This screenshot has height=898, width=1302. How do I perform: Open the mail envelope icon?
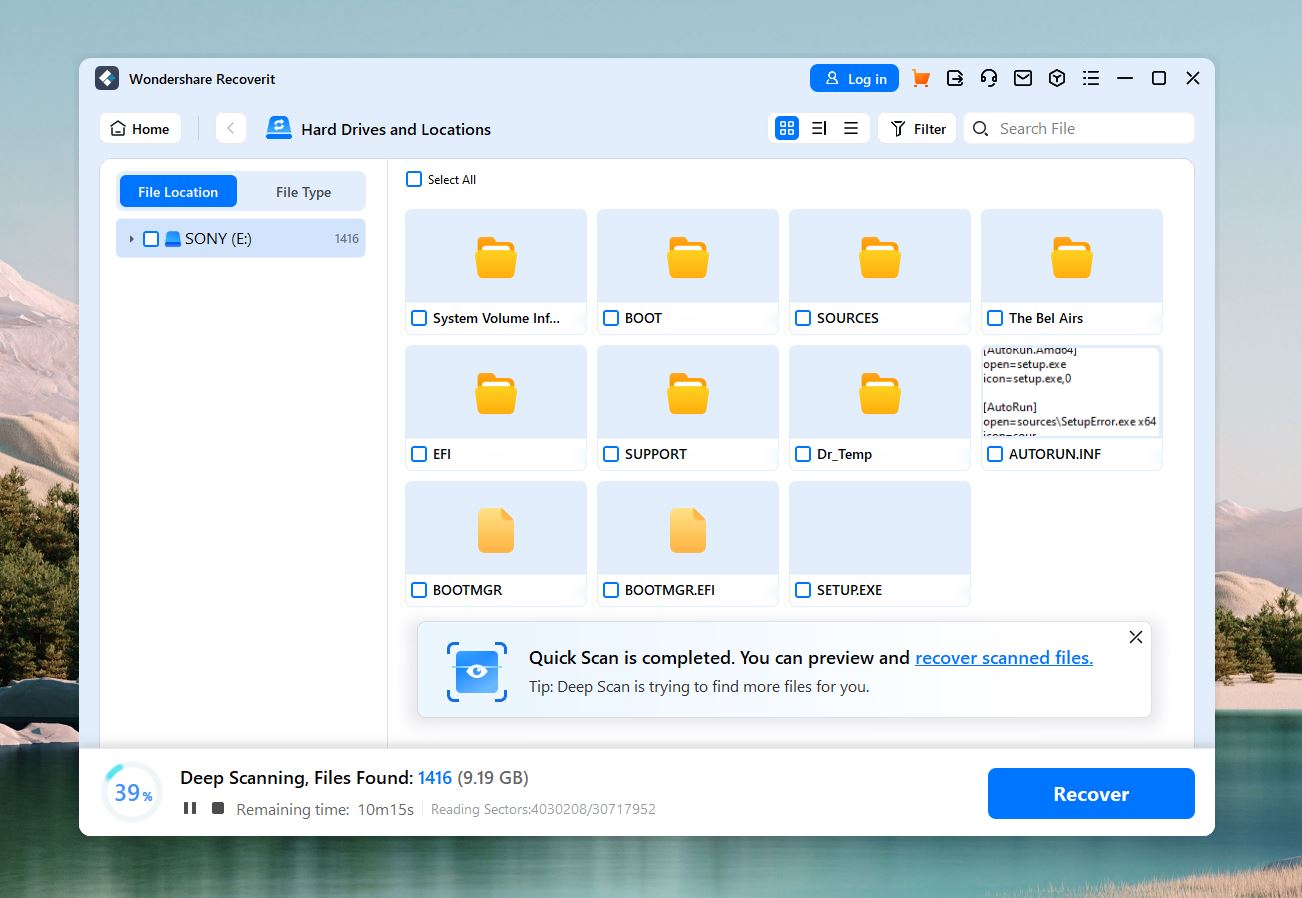[1023, 78]
